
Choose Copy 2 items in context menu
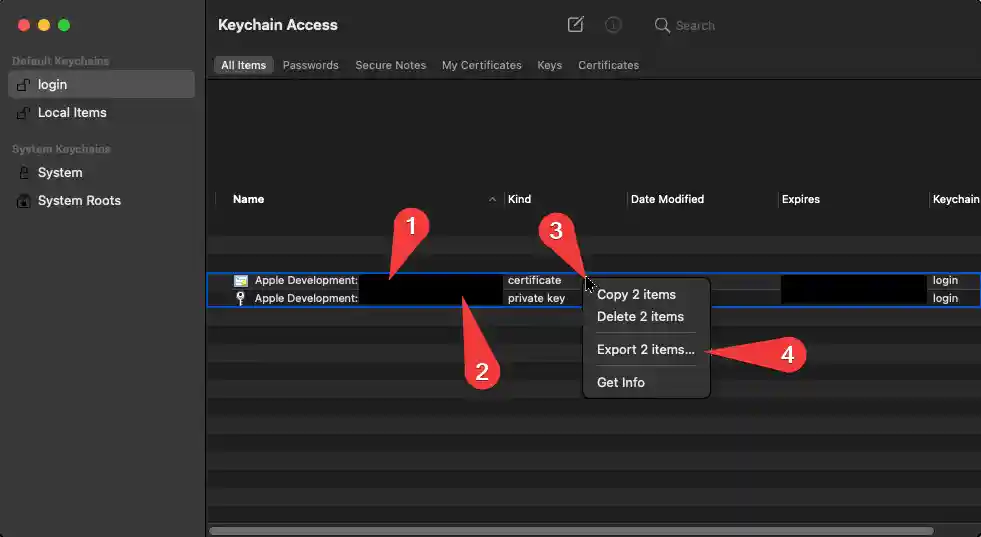(x=636, y=295)
